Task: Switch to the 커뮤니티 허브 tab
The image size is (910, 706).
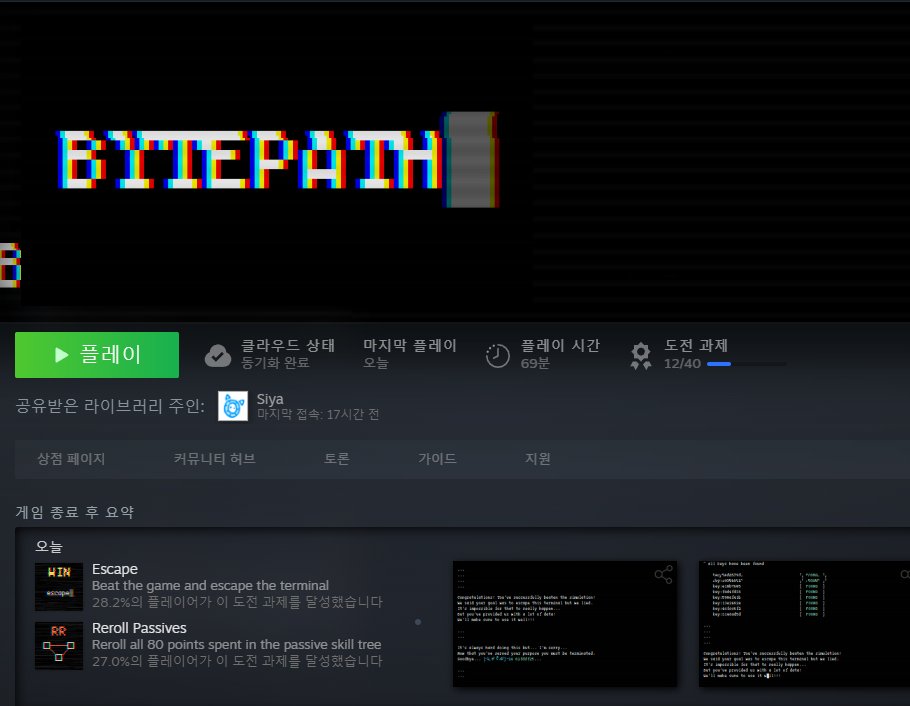Action: coord(212,458)
